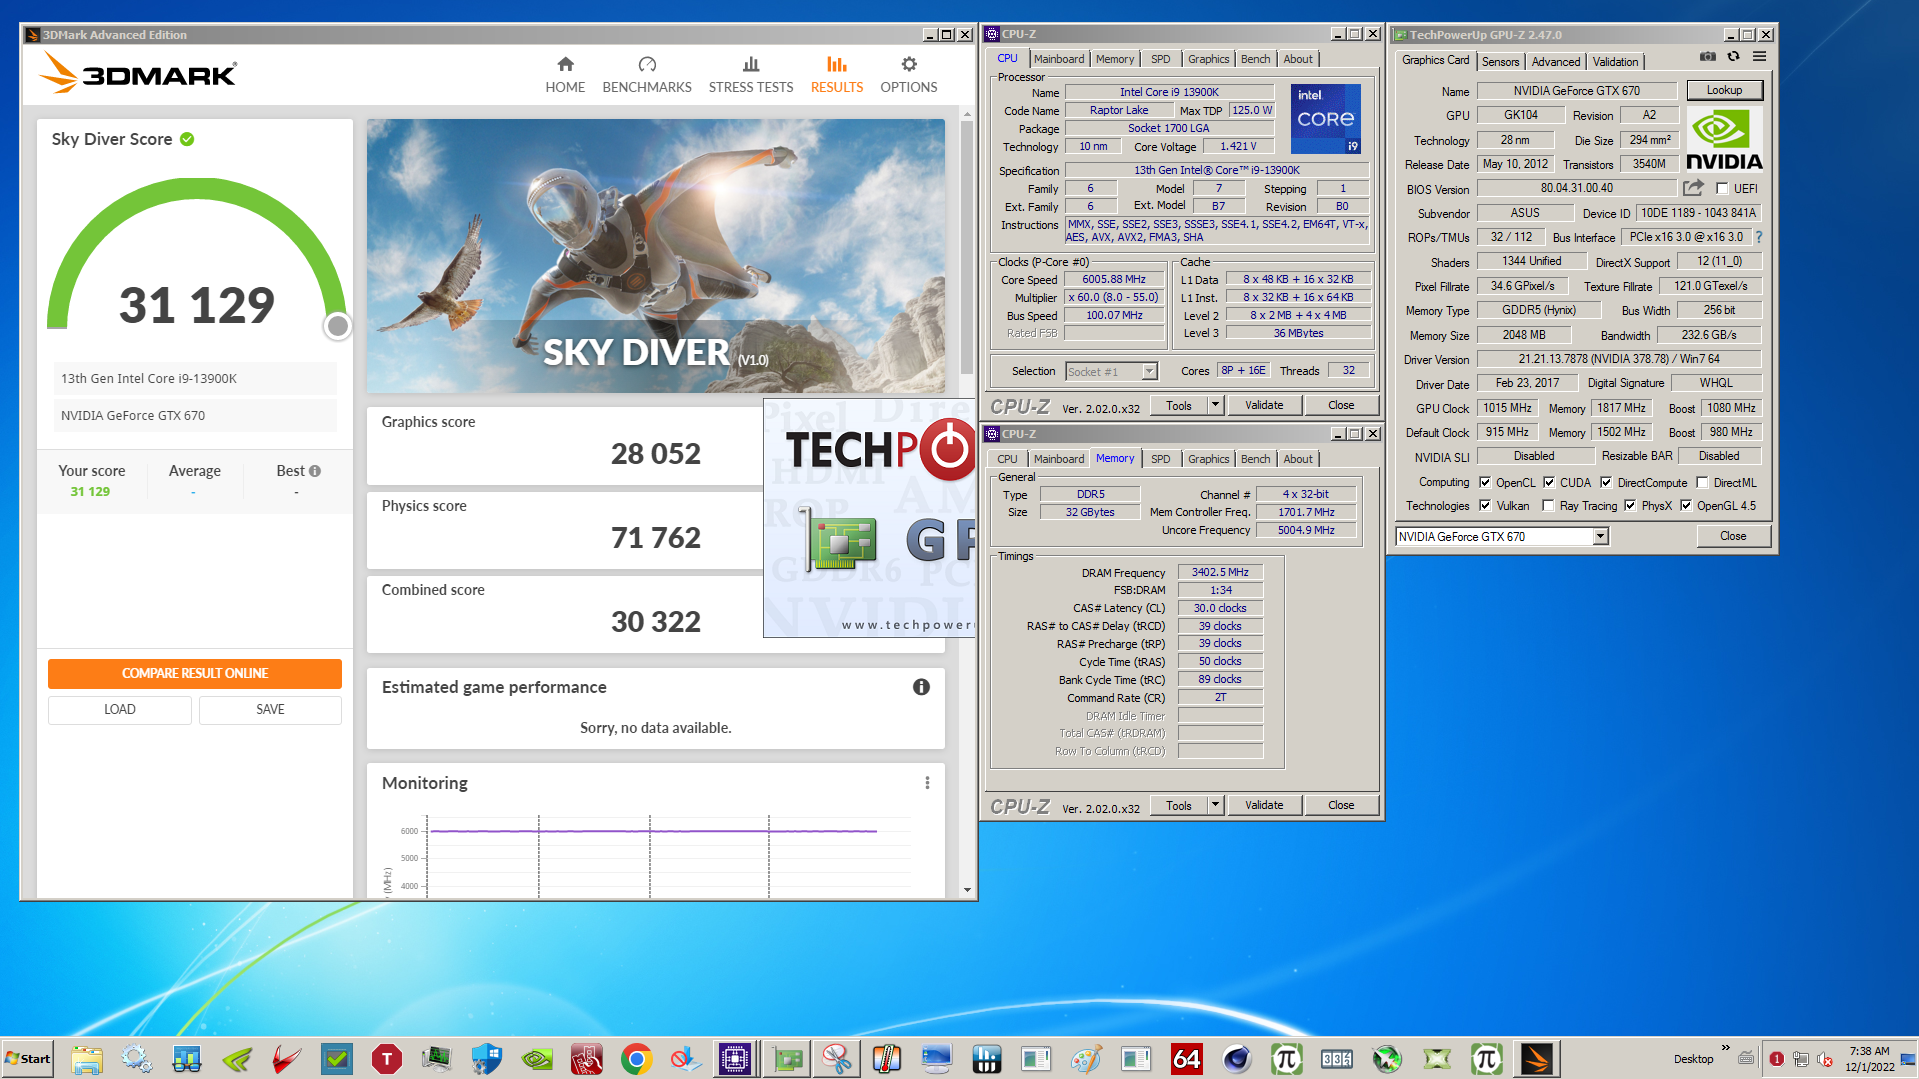1919x1079 pixels.
Task: Click Validate in the upper CPU-Z window
Action: tap(1264, 405)
